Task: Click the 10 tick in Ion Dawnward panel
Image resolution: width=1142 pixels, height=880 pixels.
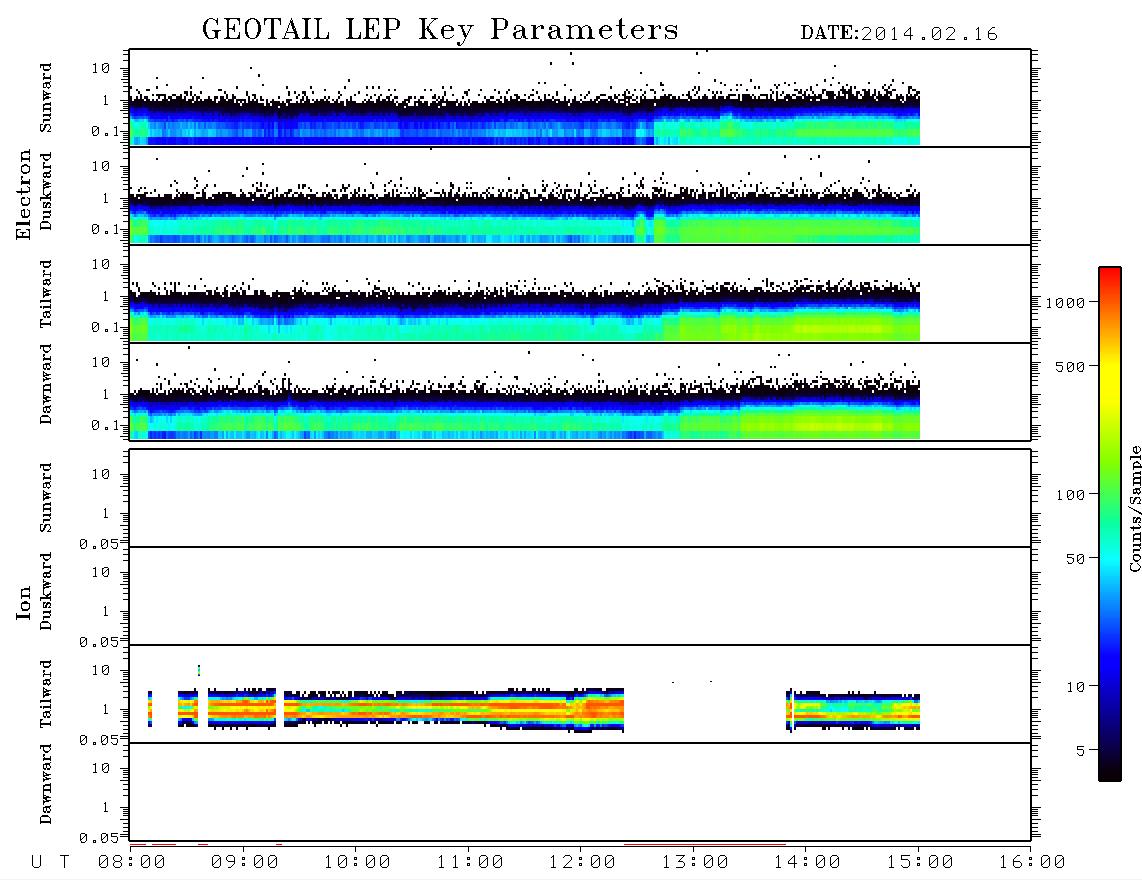Action: [101, 769]
